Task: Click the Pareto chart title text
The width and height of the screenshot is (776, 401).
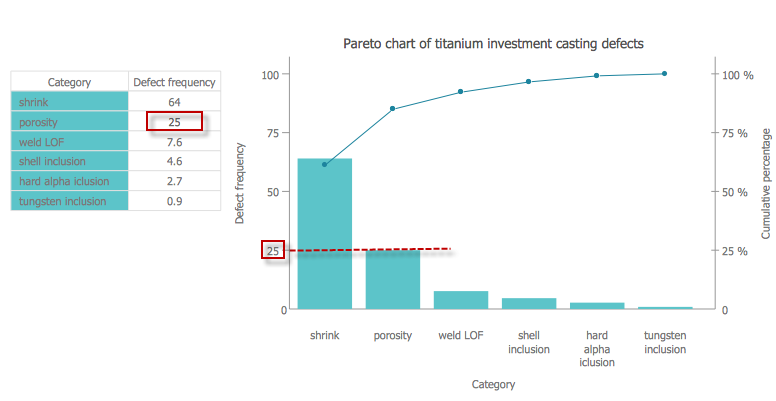Action: click(493, 43)
